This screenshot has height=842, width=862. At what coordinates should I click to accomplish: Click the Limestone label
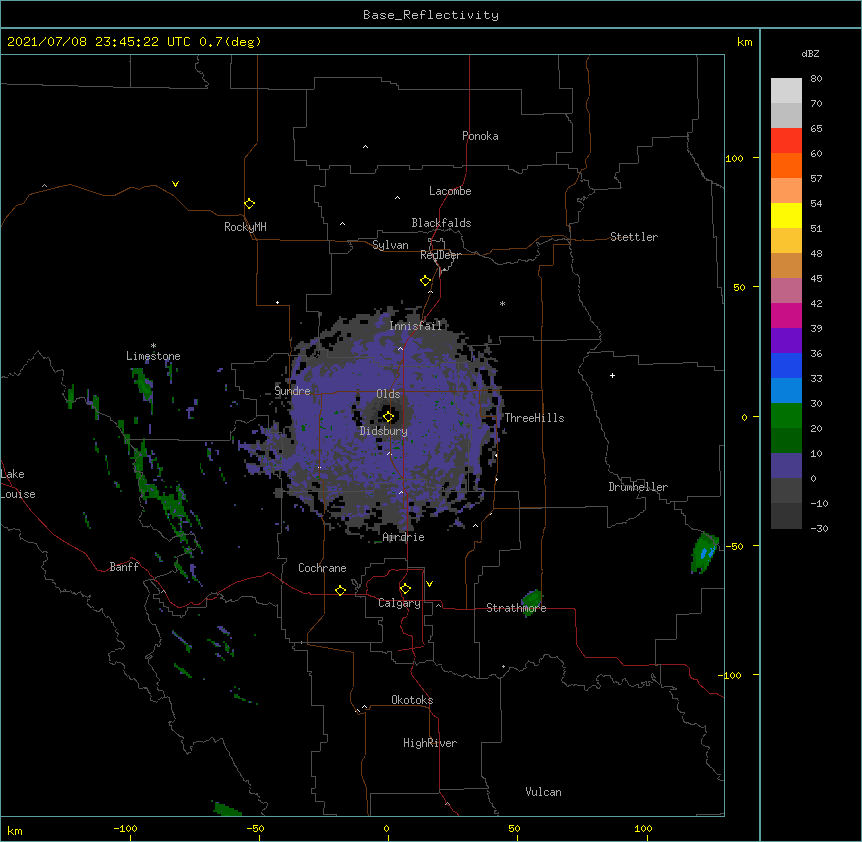click(x=153, y=356)
